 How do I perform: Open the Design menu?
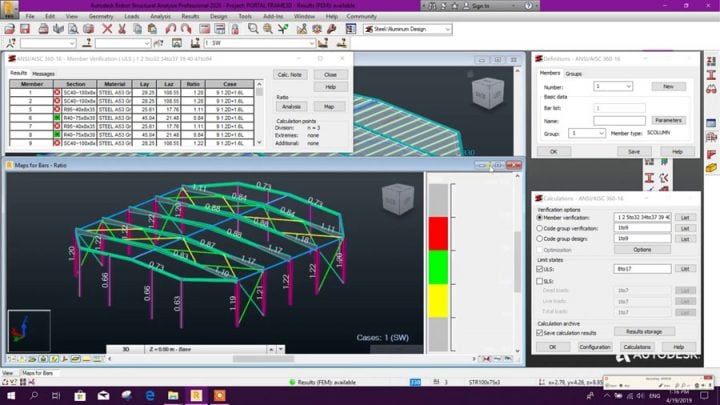point(219,17)
